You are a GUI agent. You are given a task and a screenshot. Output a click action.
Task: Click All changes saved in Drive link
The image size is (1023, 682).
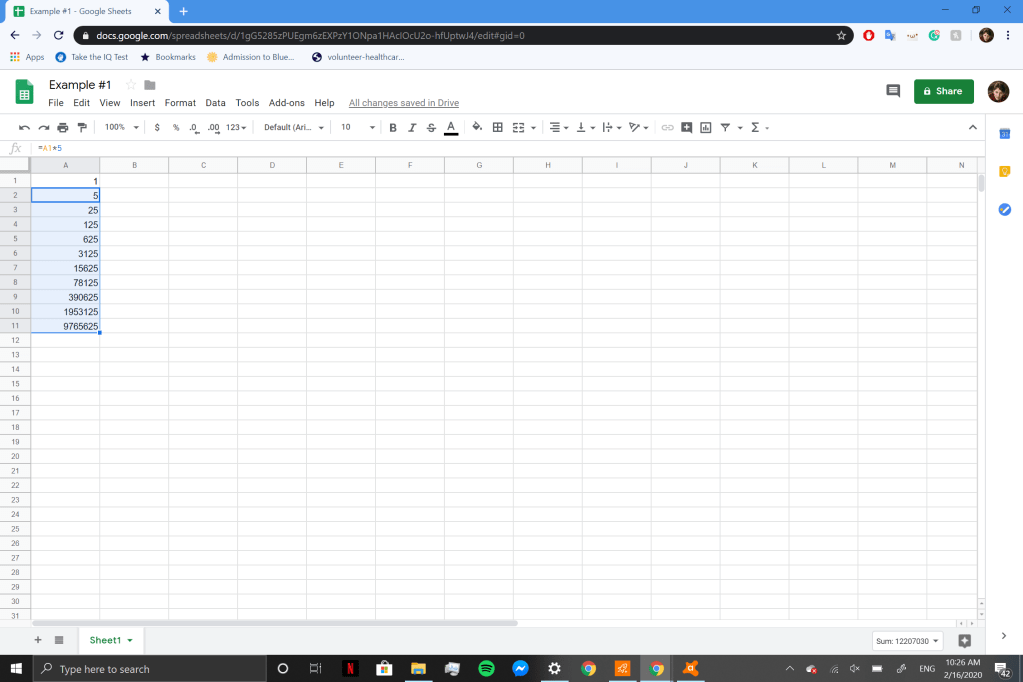point(403,103)
